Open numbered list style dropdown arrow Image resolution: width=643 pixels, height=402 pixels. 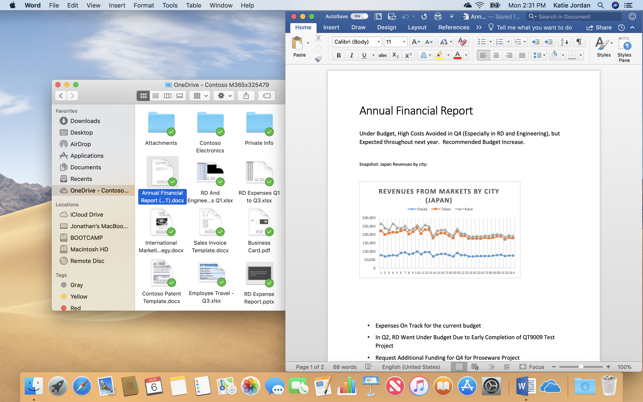click(x=508, y=42)
